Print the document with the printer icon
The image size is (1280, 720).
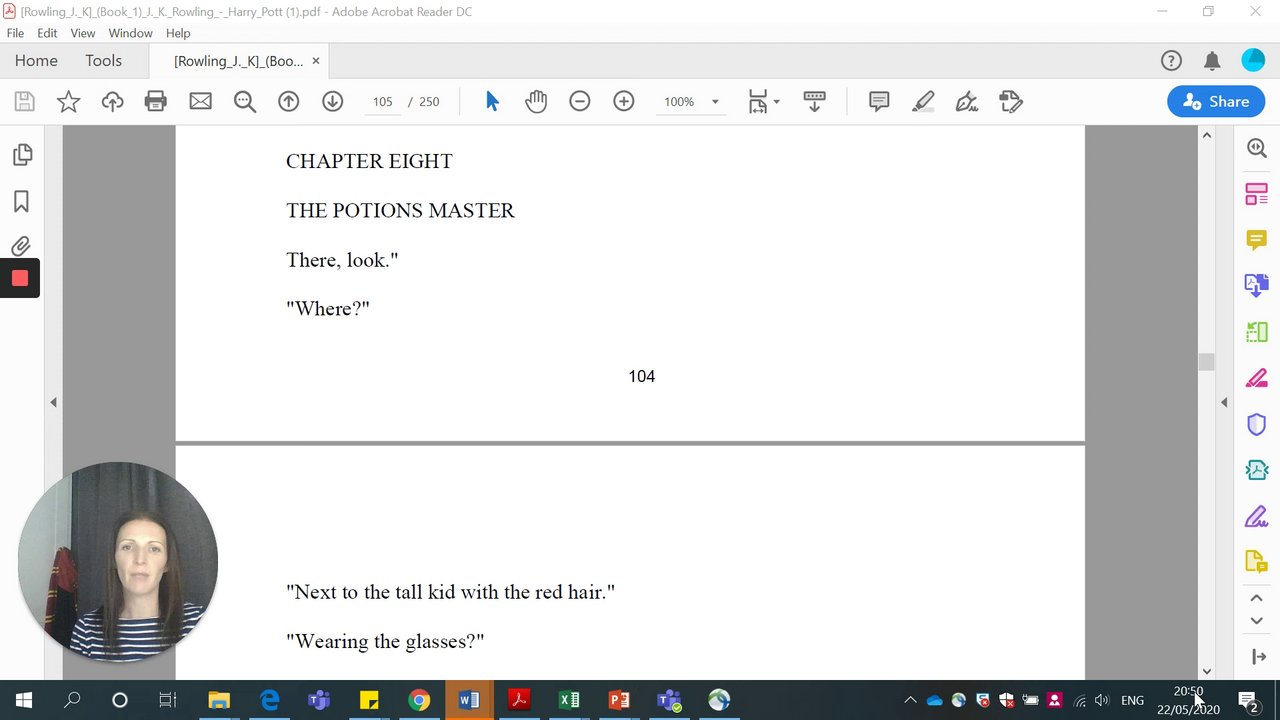[156, 101]
